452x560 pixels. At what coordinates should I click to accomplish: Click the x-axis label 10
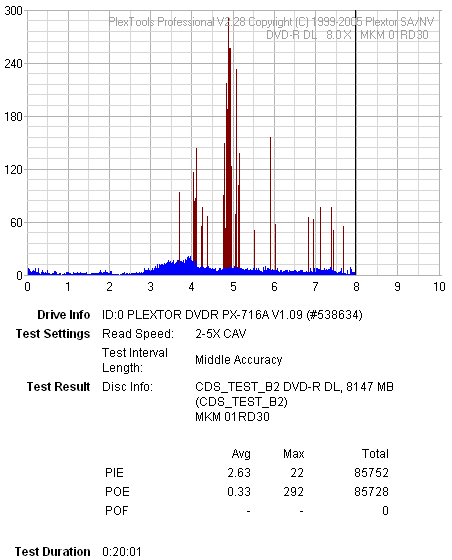pyautogui.click(x=439, y=286)
